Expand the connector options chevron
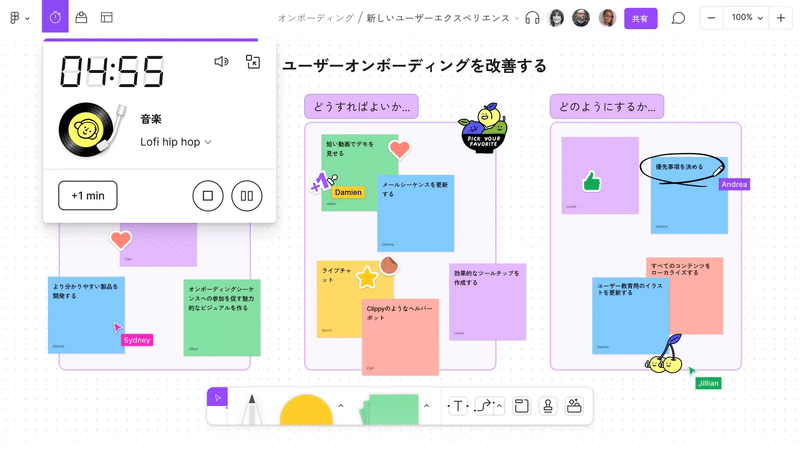Image resolution: width=800 pixels, height=449 pixels. click(x=499, y=406)
